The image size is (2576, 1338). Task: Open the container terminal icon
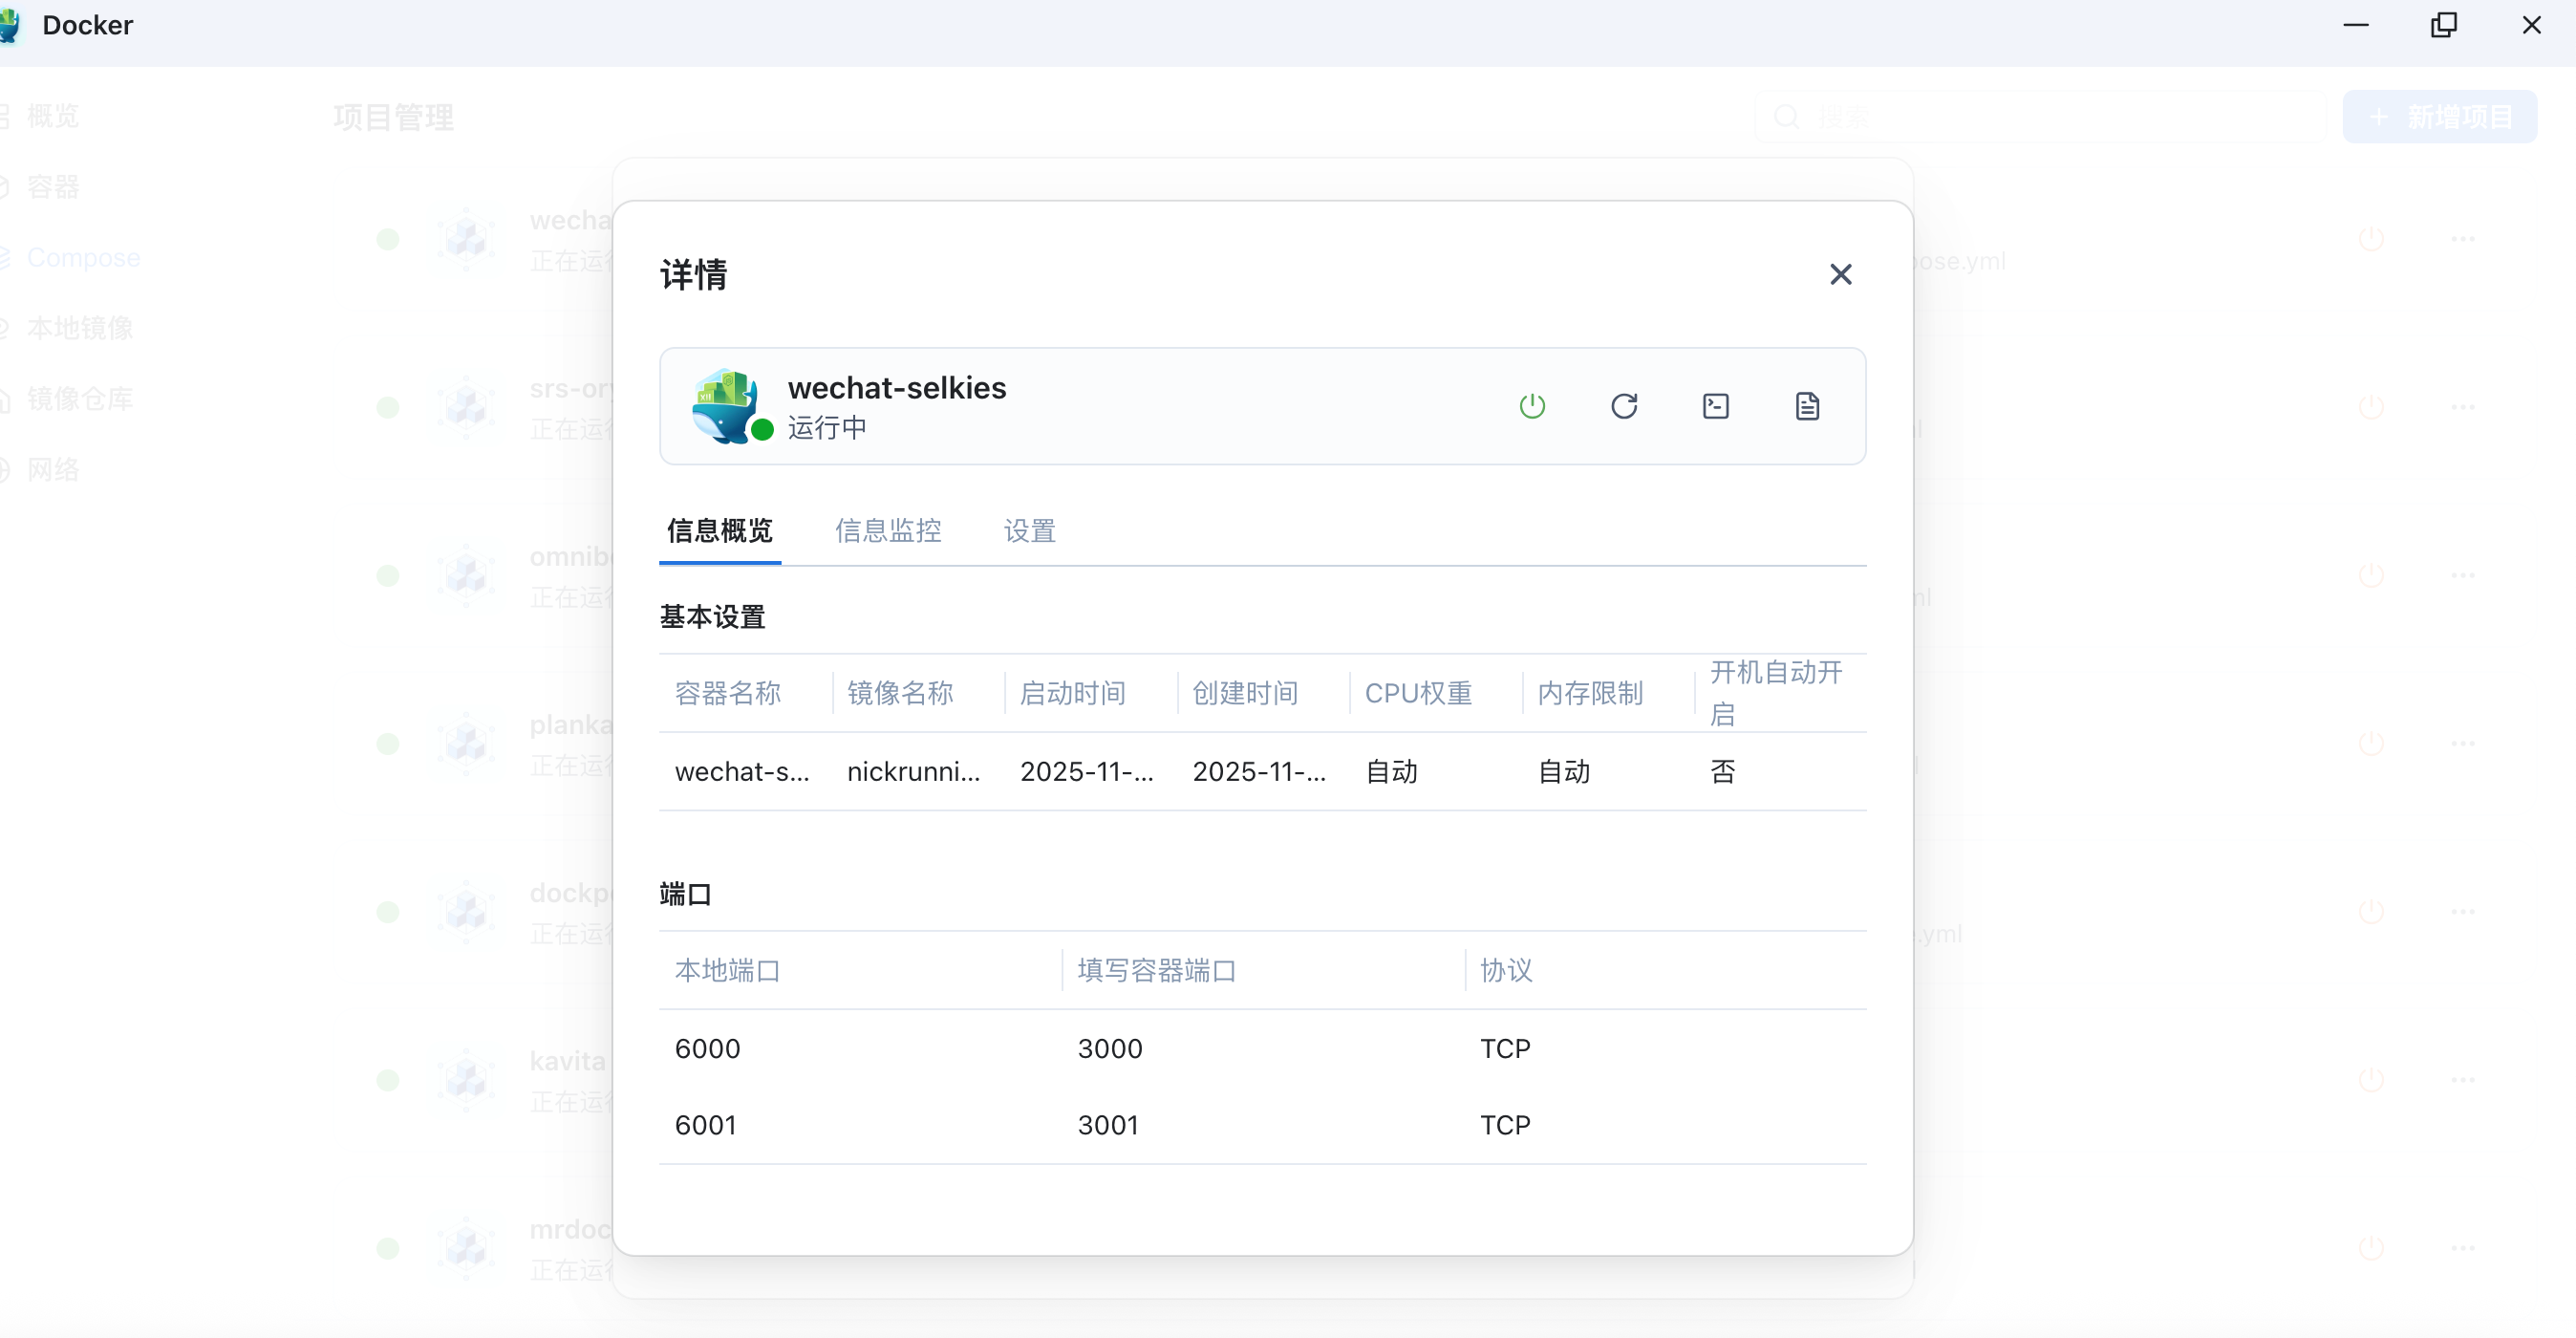(1716, 406)
